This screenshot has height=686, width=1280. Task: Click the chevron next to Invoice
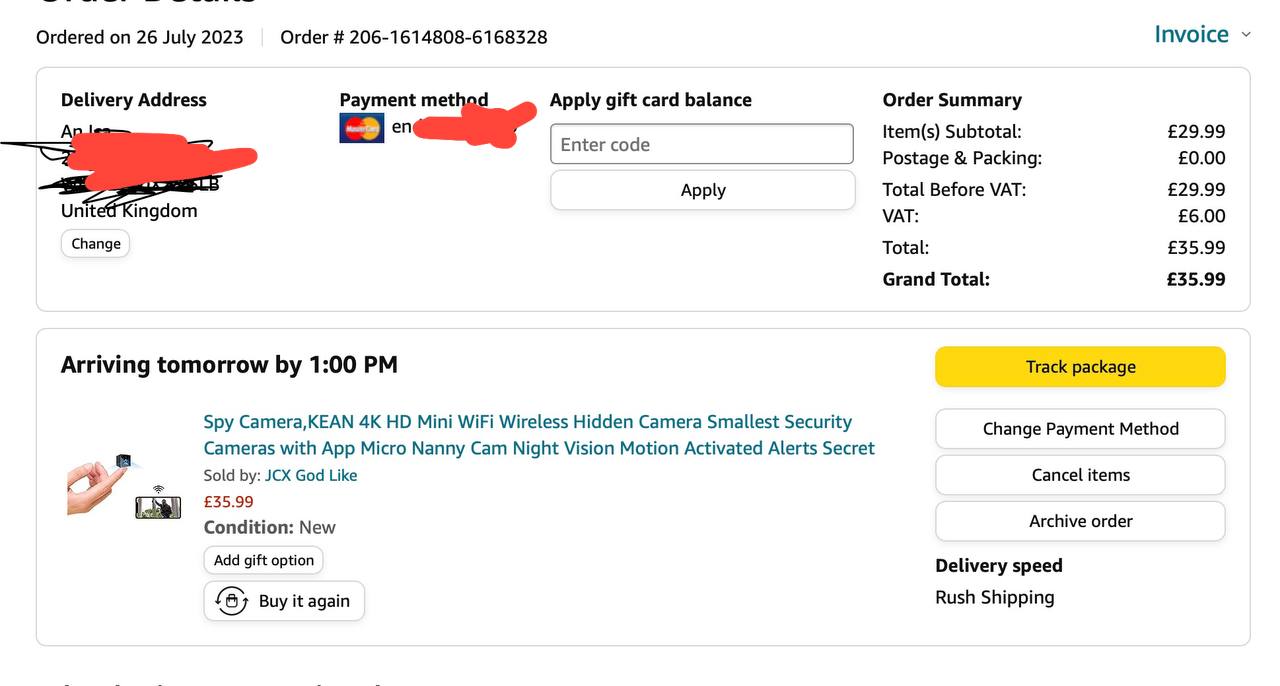1246,35
